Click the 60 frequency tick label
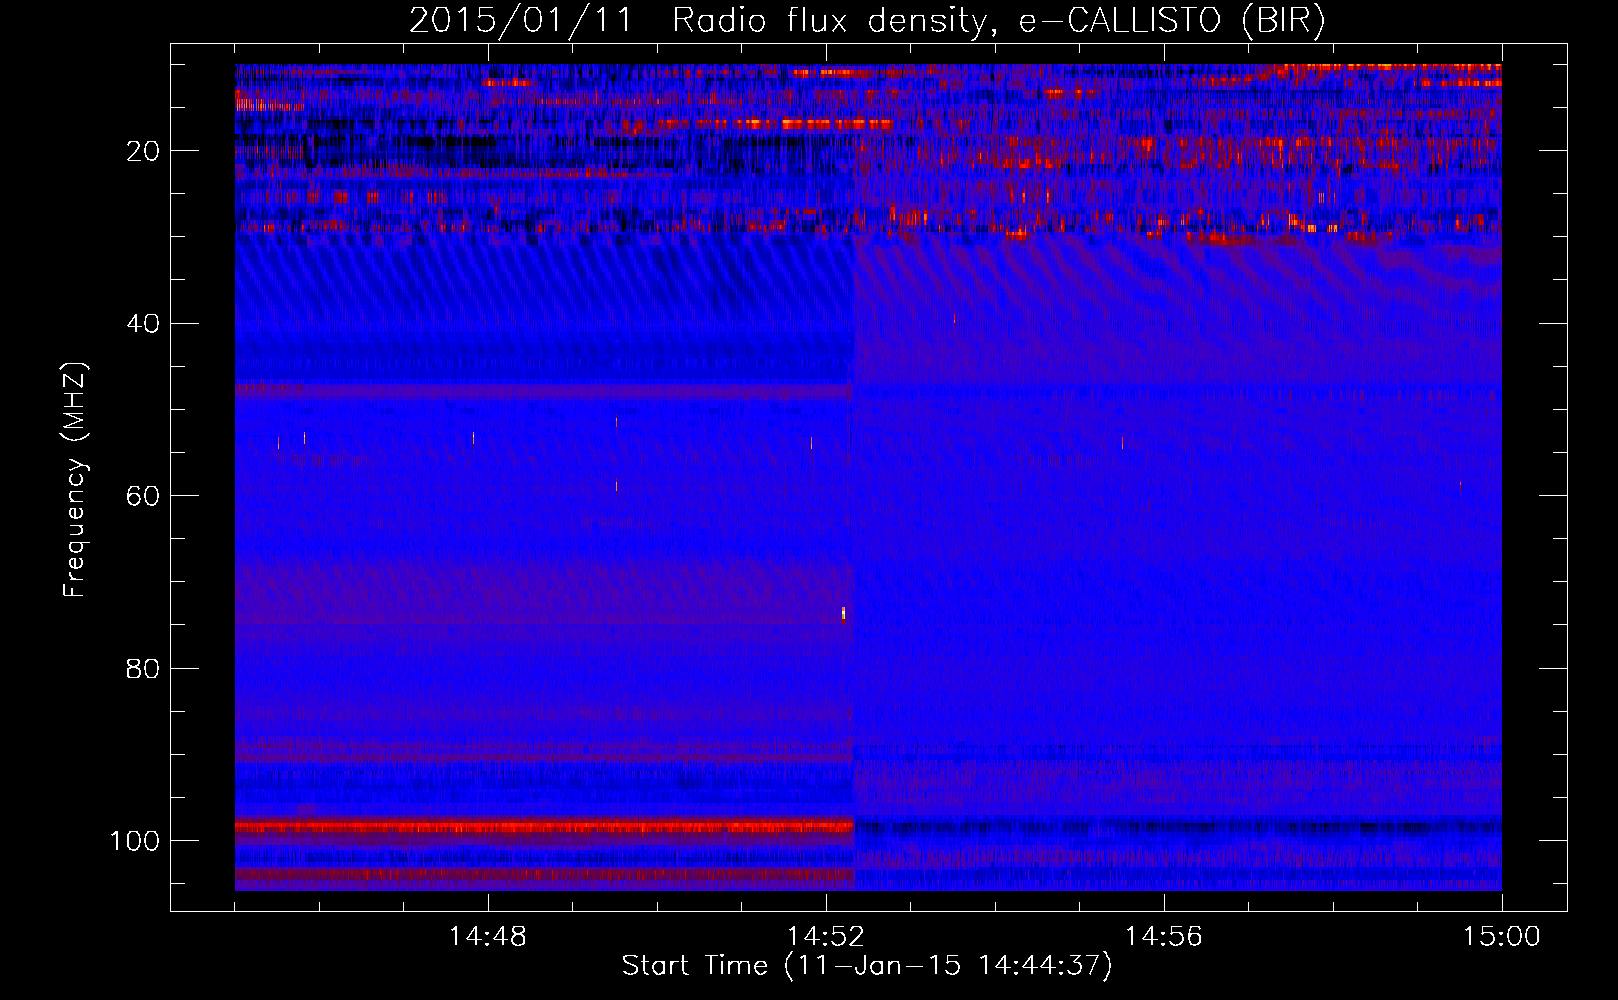The width and height of the screenshot is (1618, 1000). point(143,496)
